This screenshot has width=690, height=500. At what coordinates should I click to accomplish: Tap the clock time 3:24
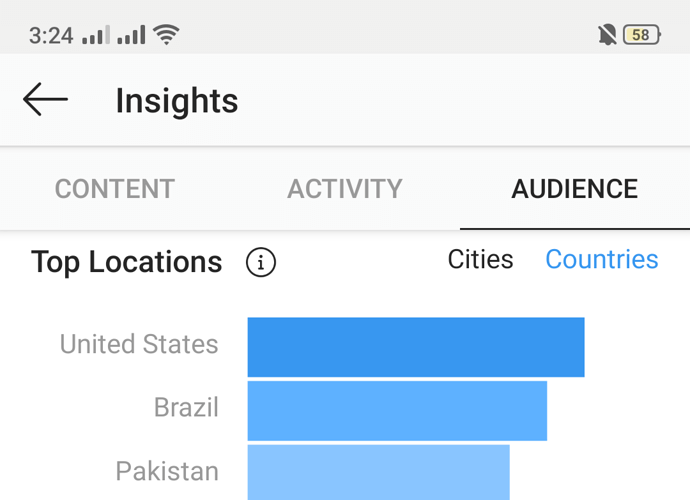50,35
